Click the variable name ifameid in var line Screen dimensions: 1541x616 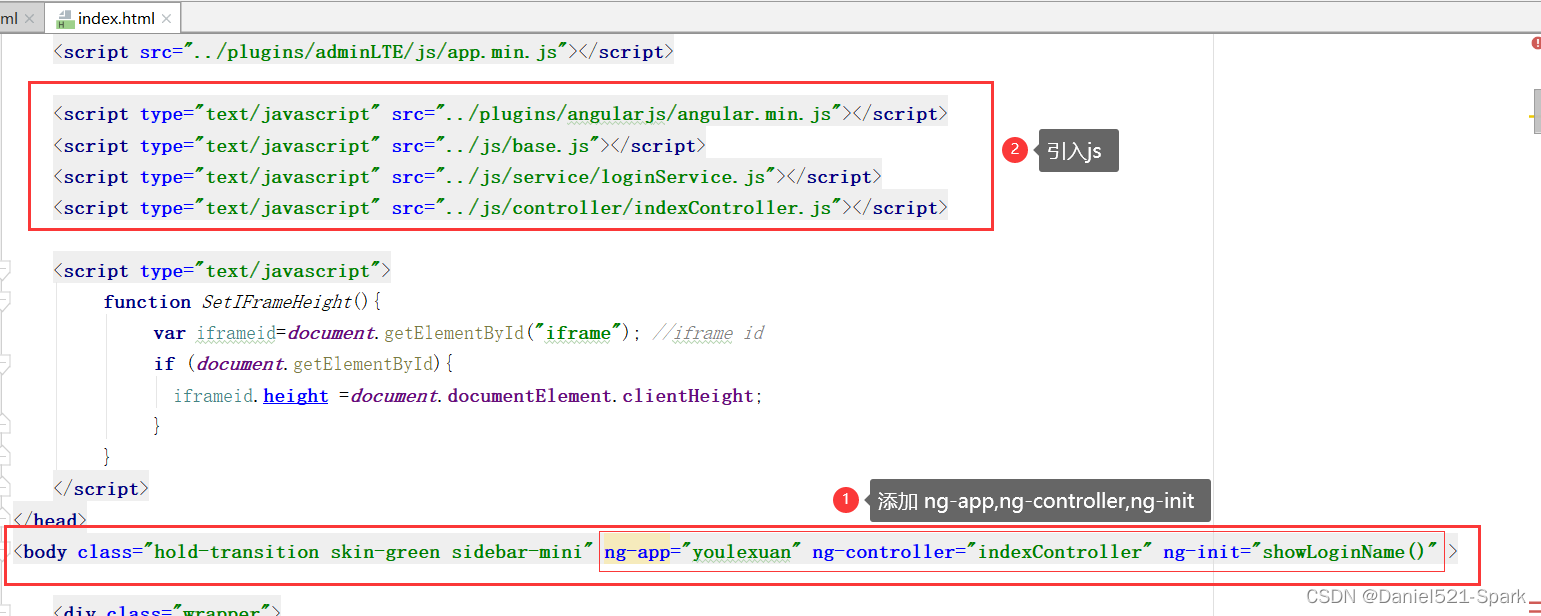tap(236, 333)
